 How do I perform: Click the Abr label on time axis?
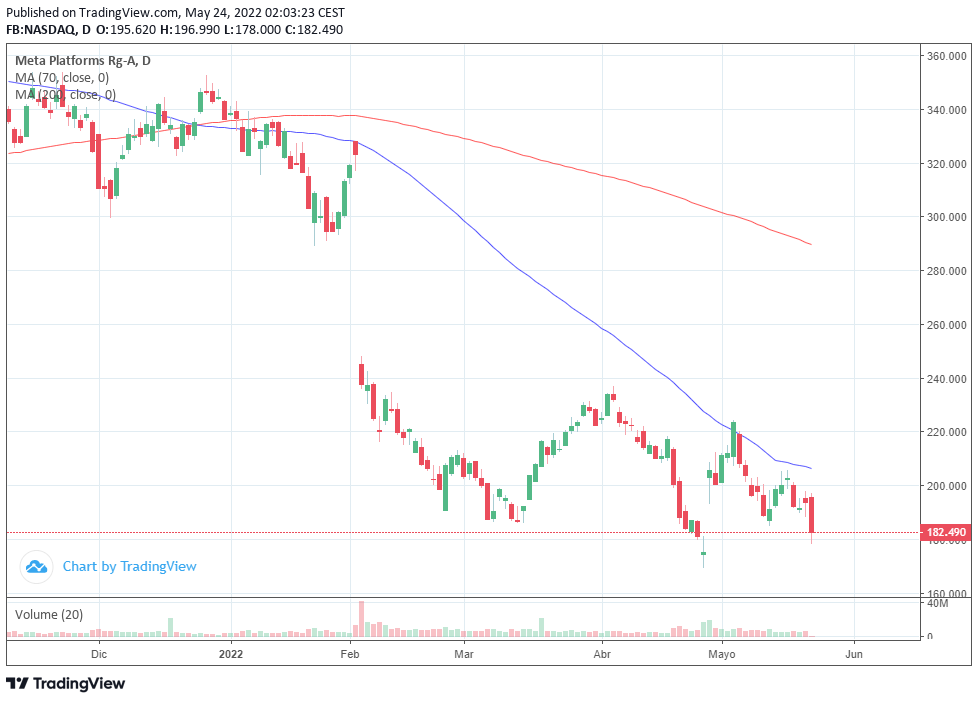[x=602, y=654]
